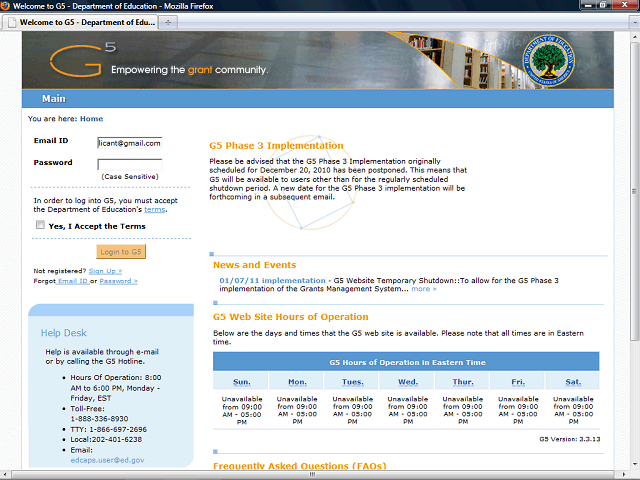Follow the Sign Up link
Viewport: 640px width, 480px height.
point(105,271)
